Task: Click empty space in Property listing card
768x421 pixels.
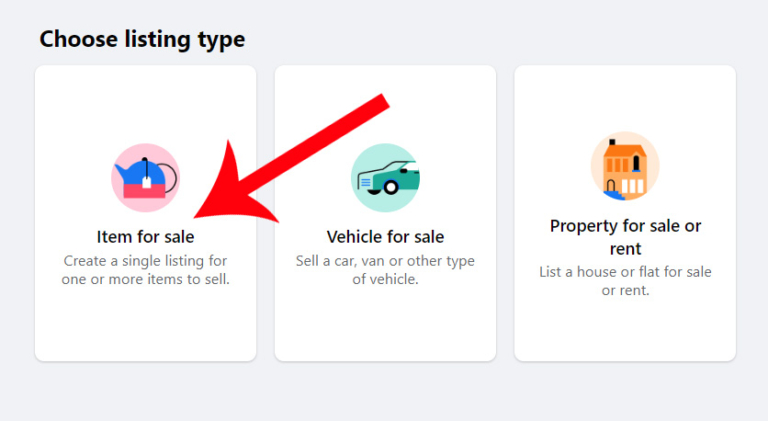Action: pos(625,330)
